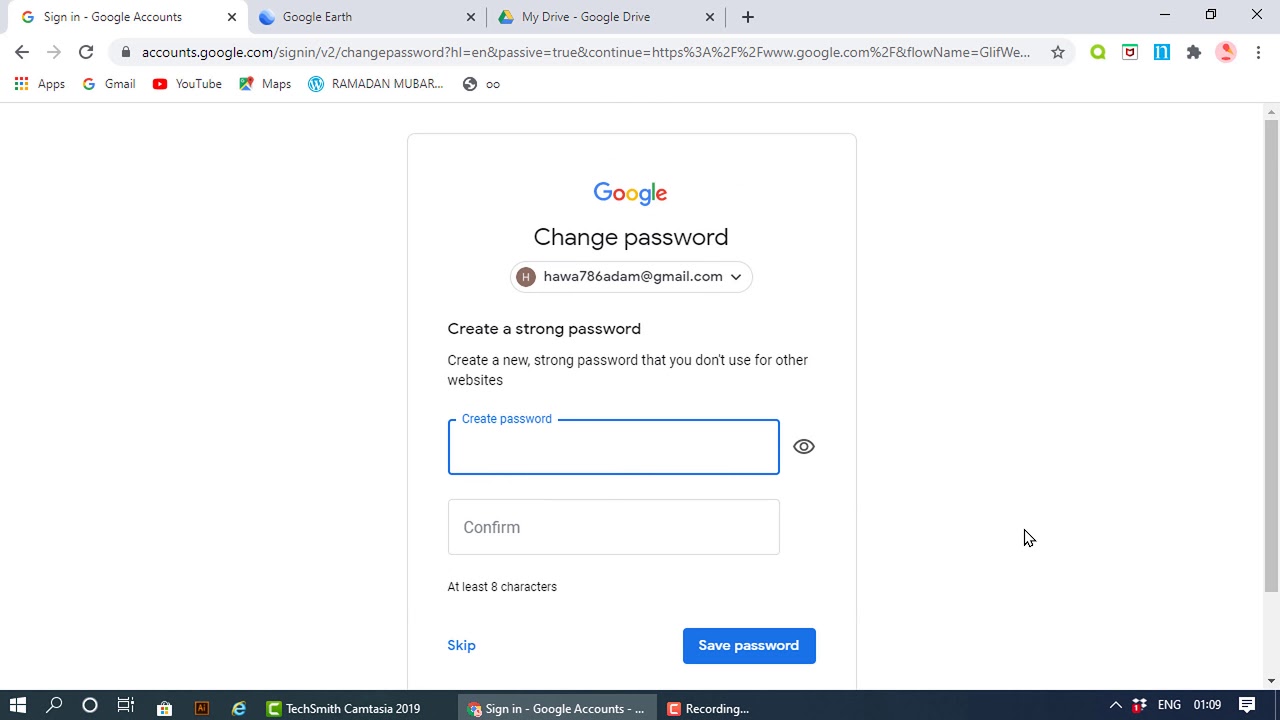
Task: Go back to previous page
Action: click(x=22, y=52)
